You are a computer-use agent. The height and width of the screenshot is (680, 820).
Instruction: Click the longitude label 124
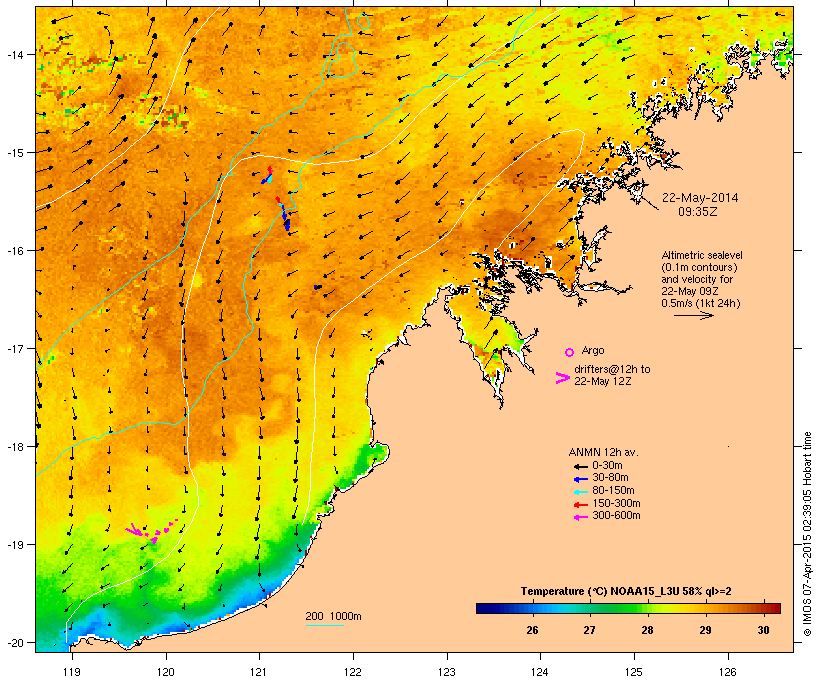pos(540,672)
